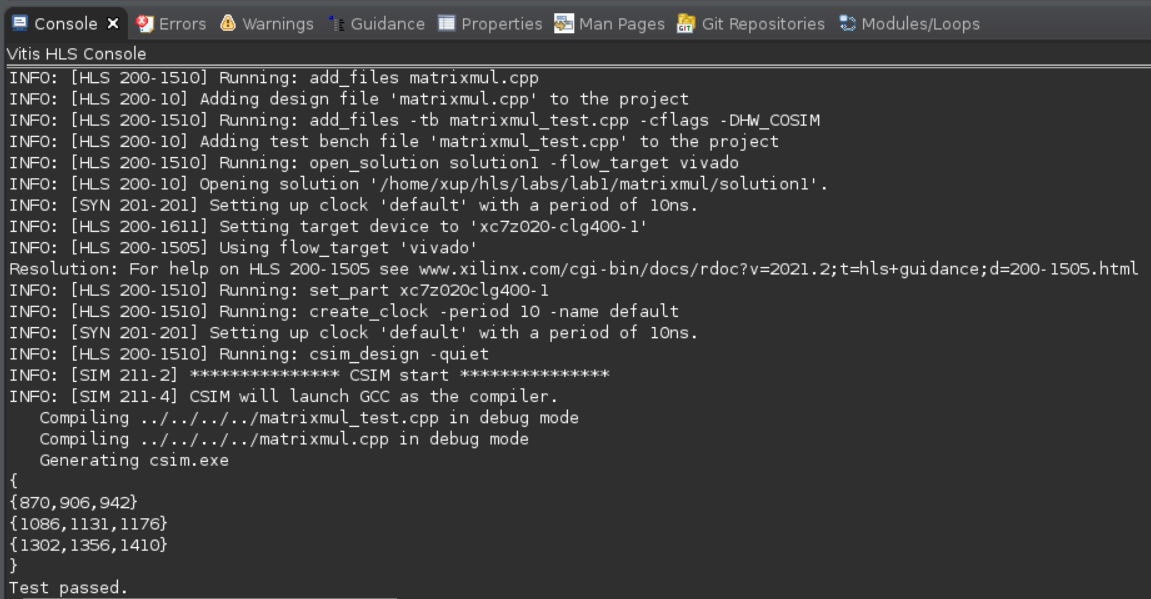1151x599 pixels.
Task: Close the Console tab
Action: click(x=112, y=23)
